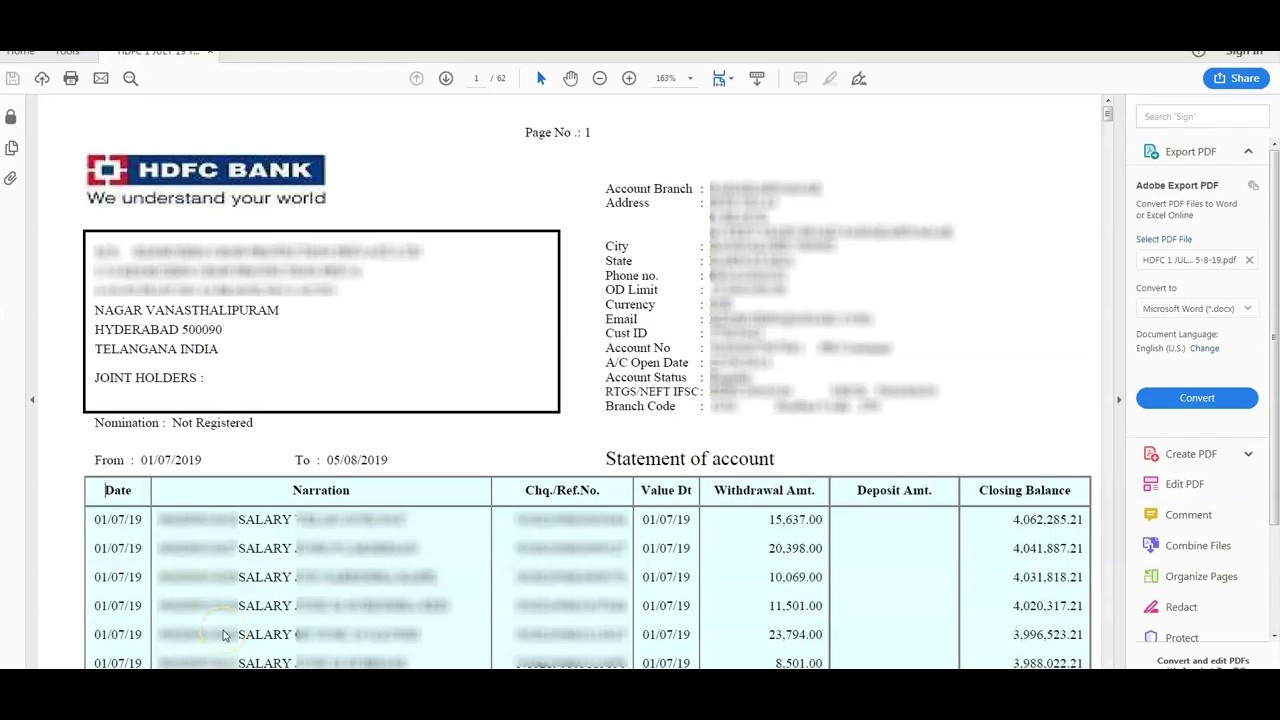The image size is (1280, 720).
Task: Click the tools search field
Action: point(1203,116)
